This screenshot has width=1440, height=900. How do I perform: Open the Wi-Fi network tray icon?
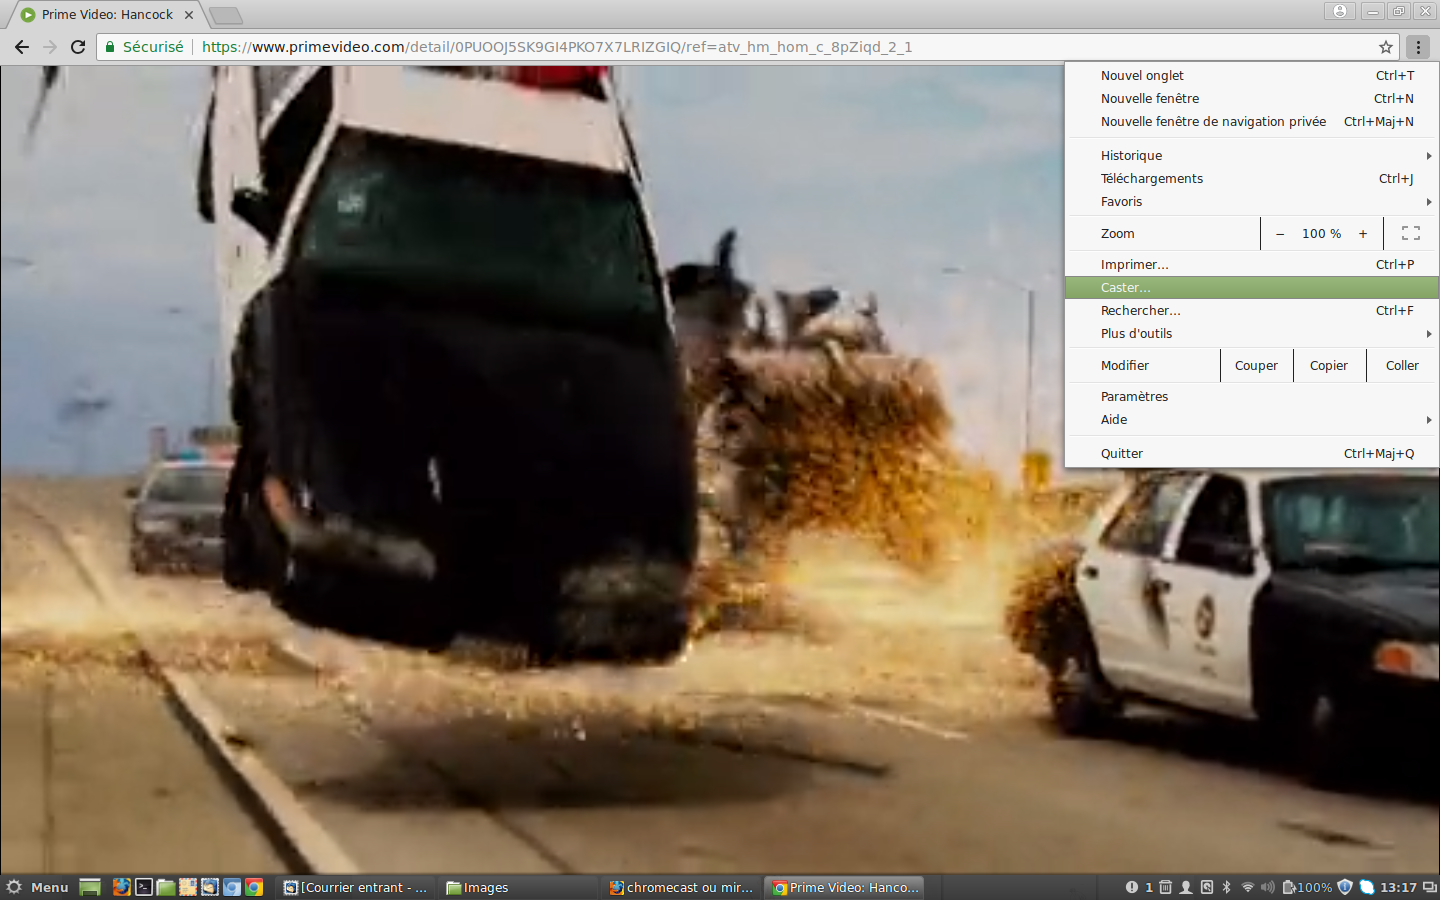pyautogui.click(x=1248, y=887)
